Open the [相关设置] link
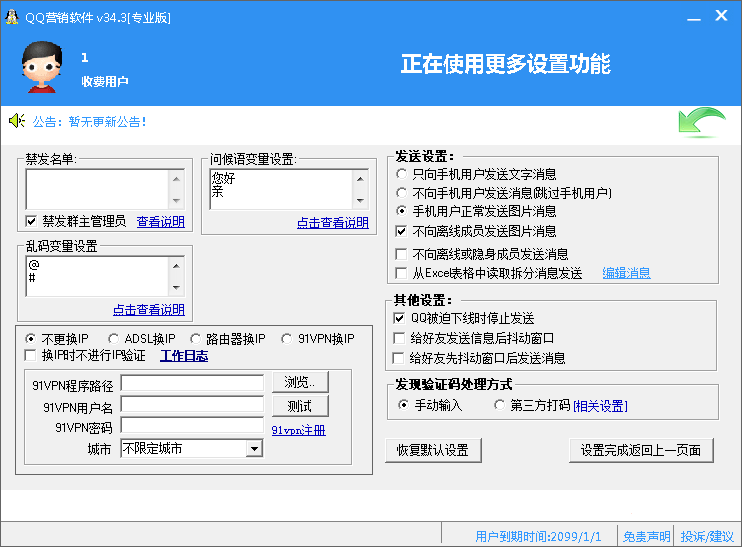742x547 pixels. (601, 406)
